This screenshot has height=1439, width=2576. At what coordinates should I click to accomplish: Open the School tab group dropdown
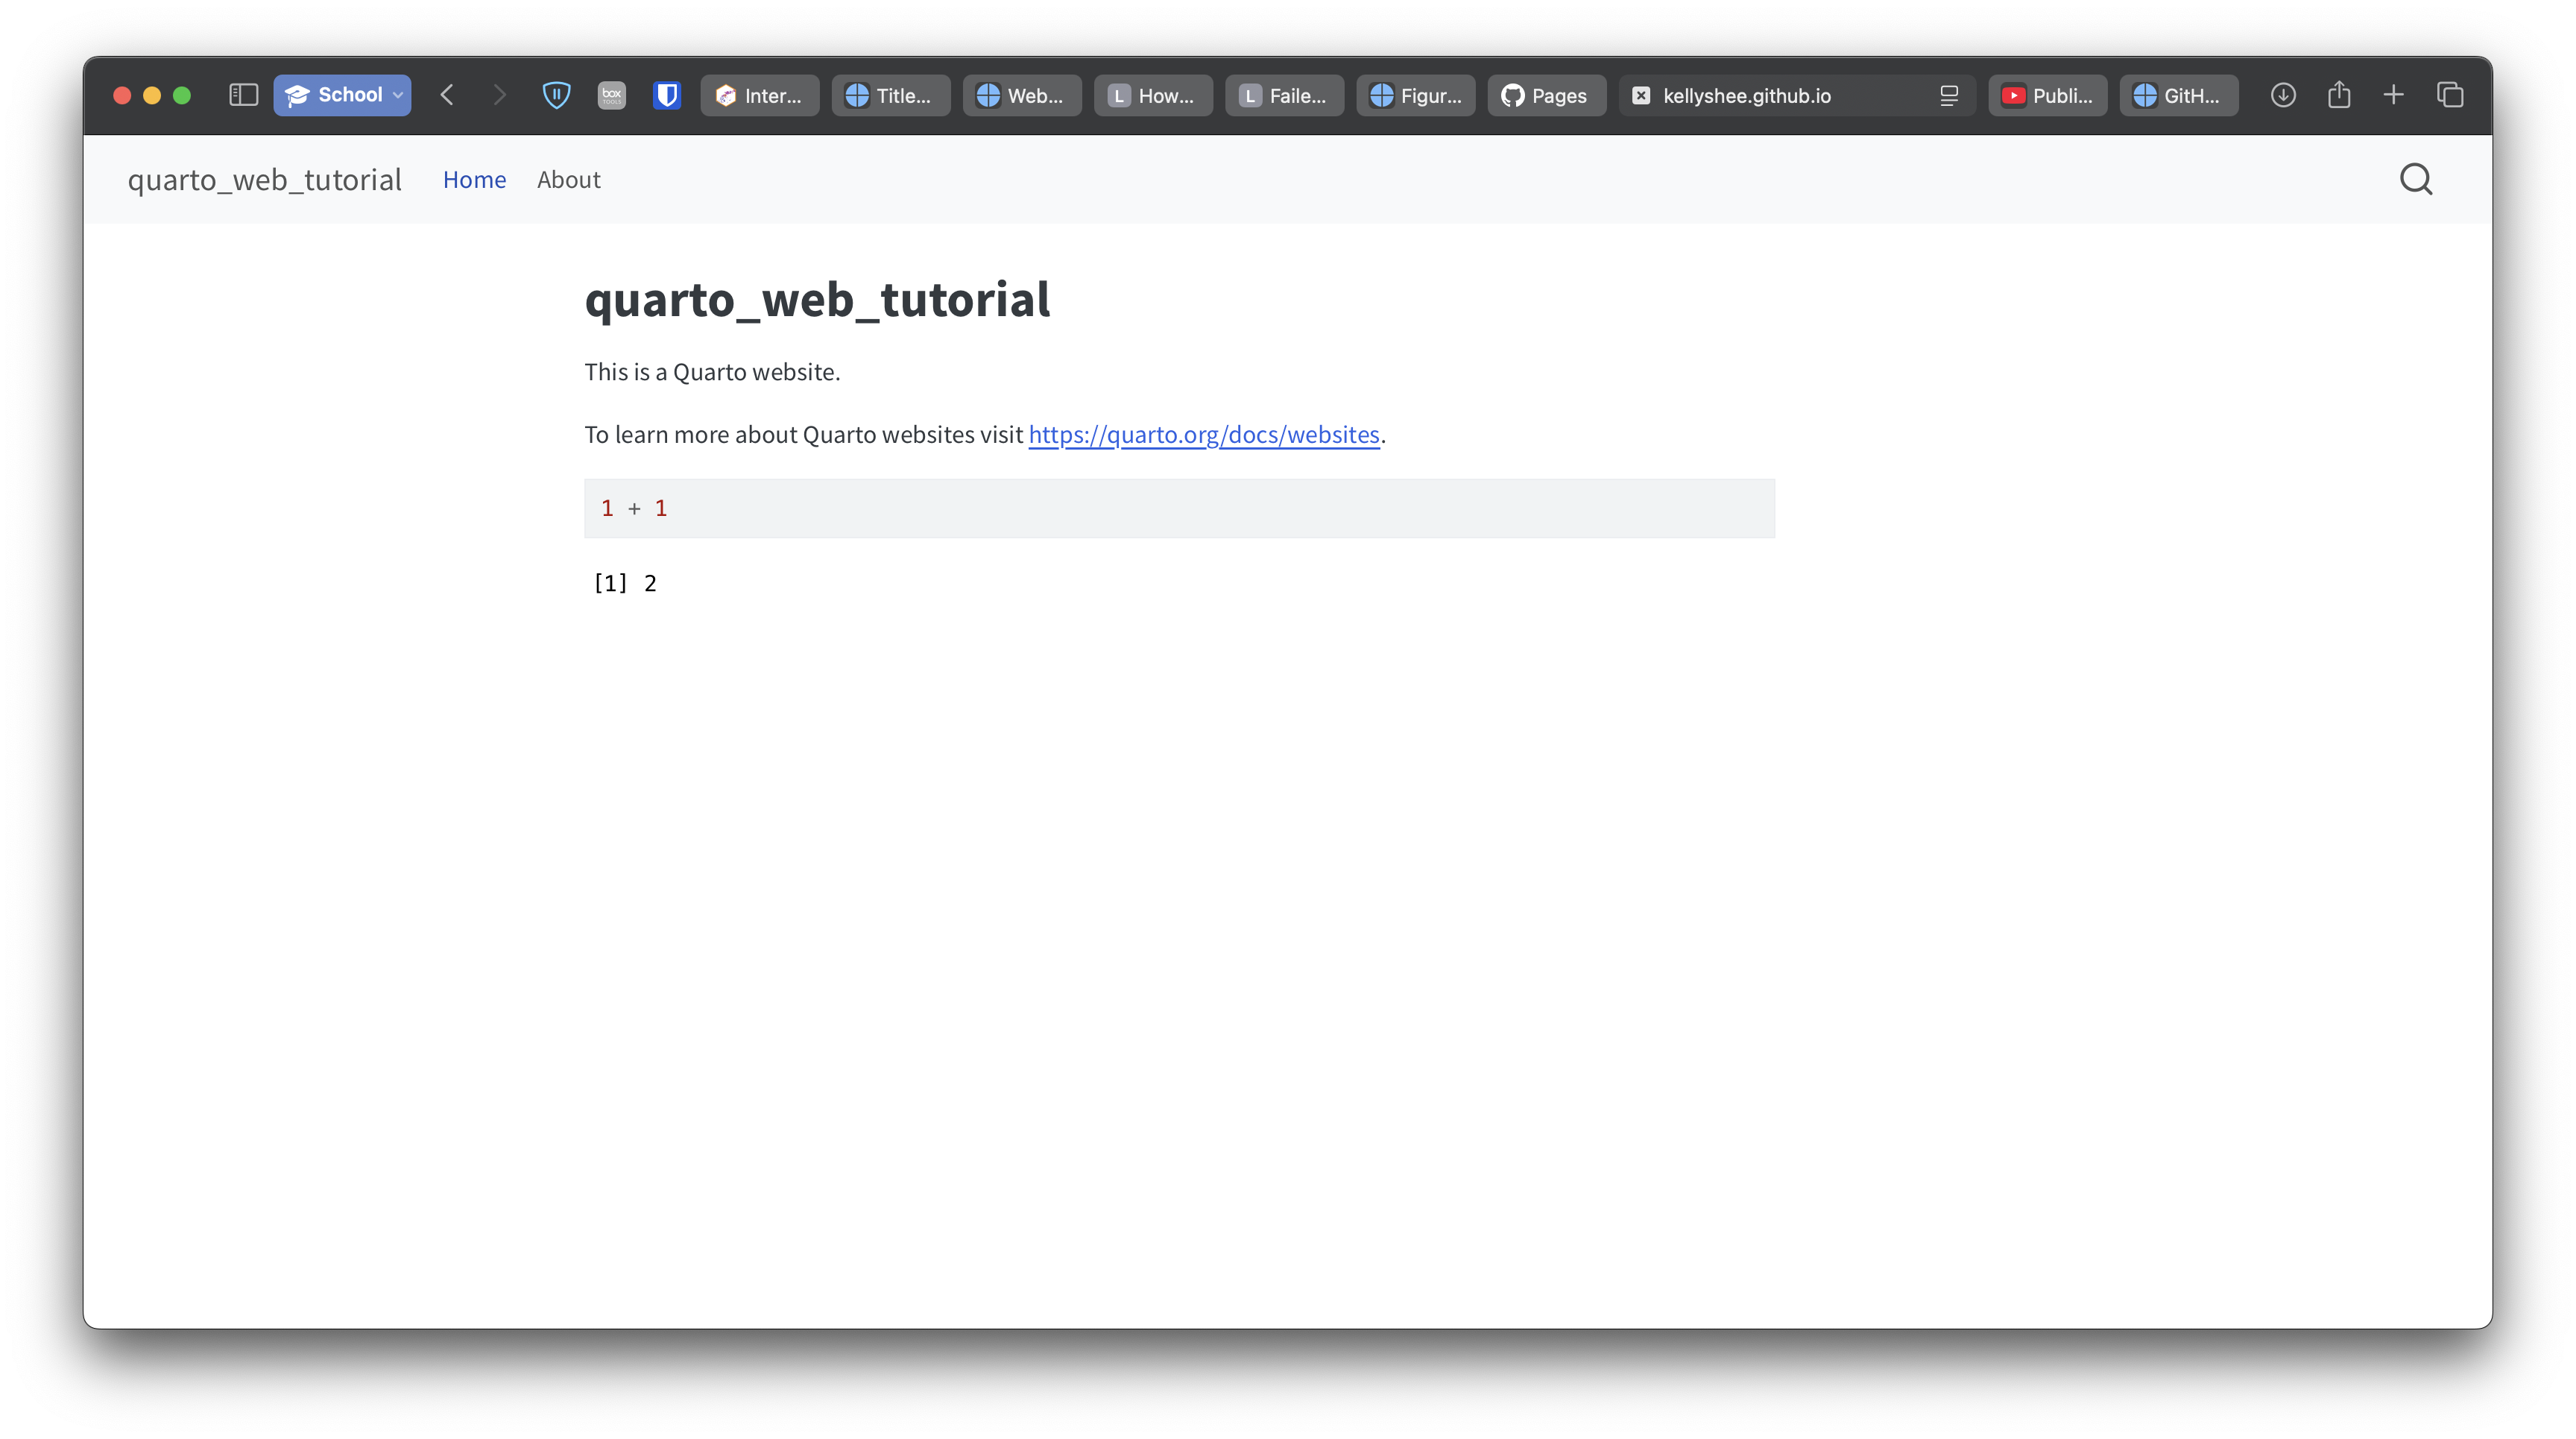point(342,95)
